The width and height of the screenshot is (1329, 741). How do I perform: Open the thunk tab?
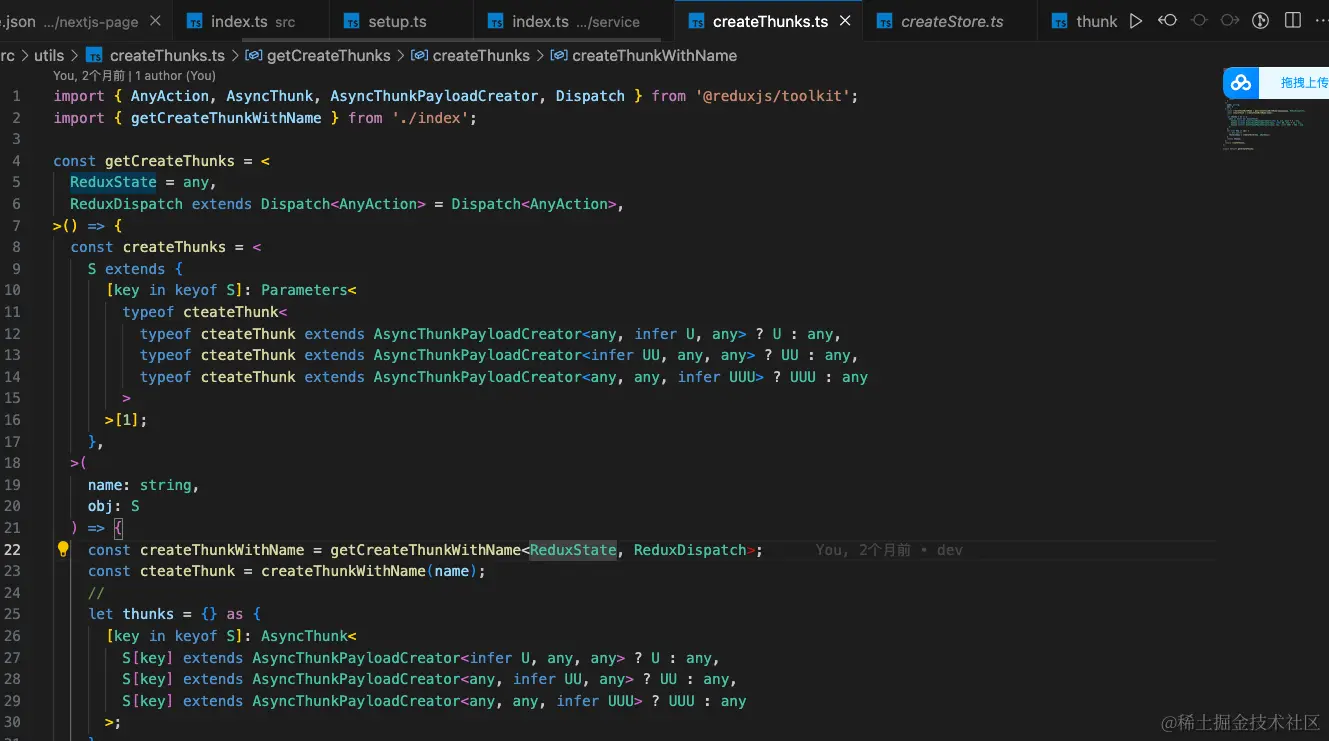(x=1084, y=21)
